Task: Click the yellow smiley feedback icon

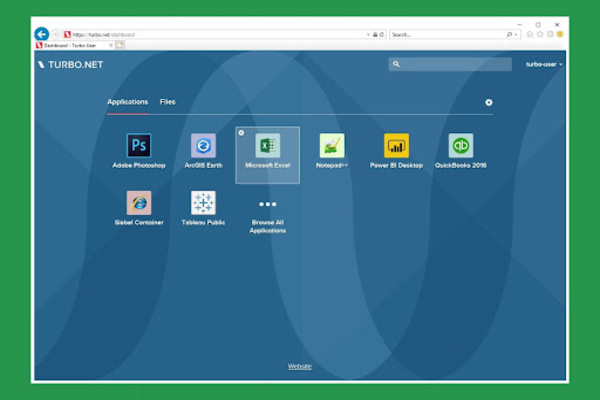Action: [x=560, y=34]
